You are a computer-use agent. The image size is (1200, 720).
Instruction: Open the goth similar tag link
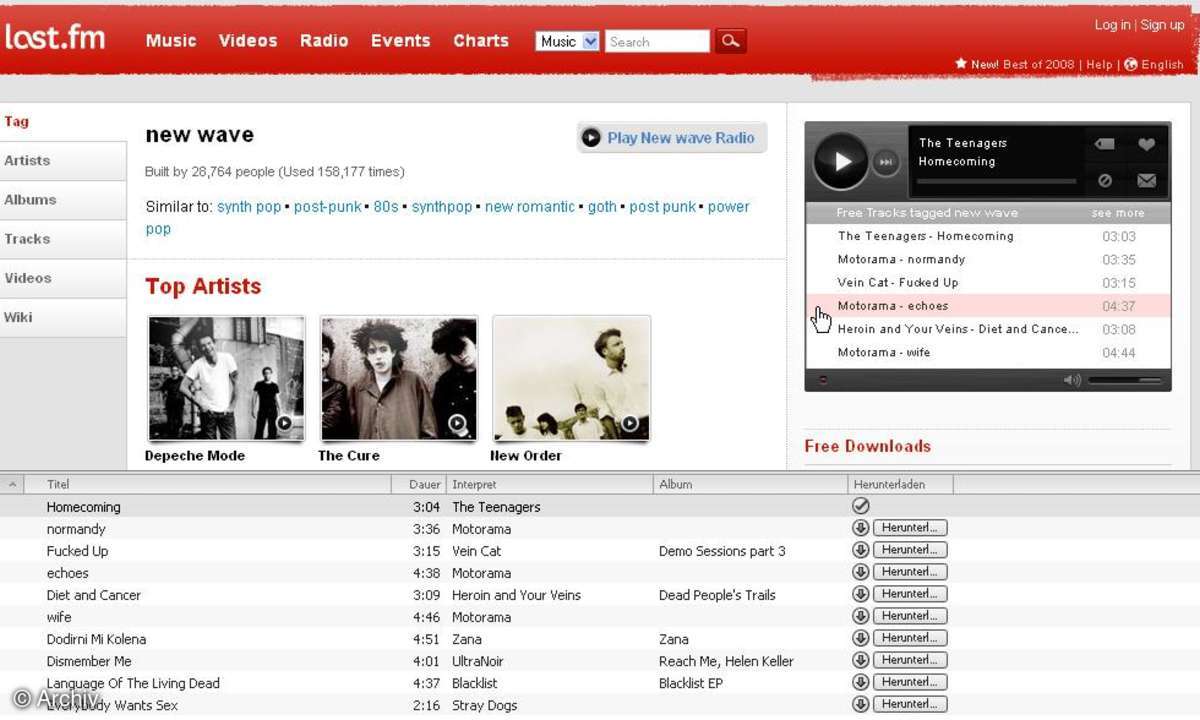pos(602,207)
